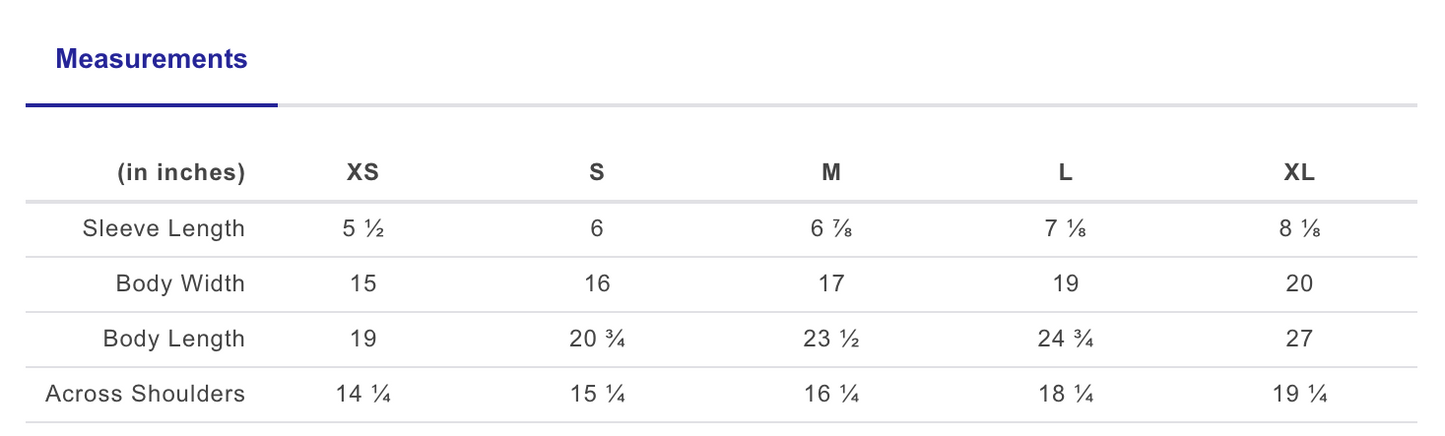Click the XL size column header
Image resolution: width=1445 pixels, height=436 pixels.
[x=1299, y=173]
